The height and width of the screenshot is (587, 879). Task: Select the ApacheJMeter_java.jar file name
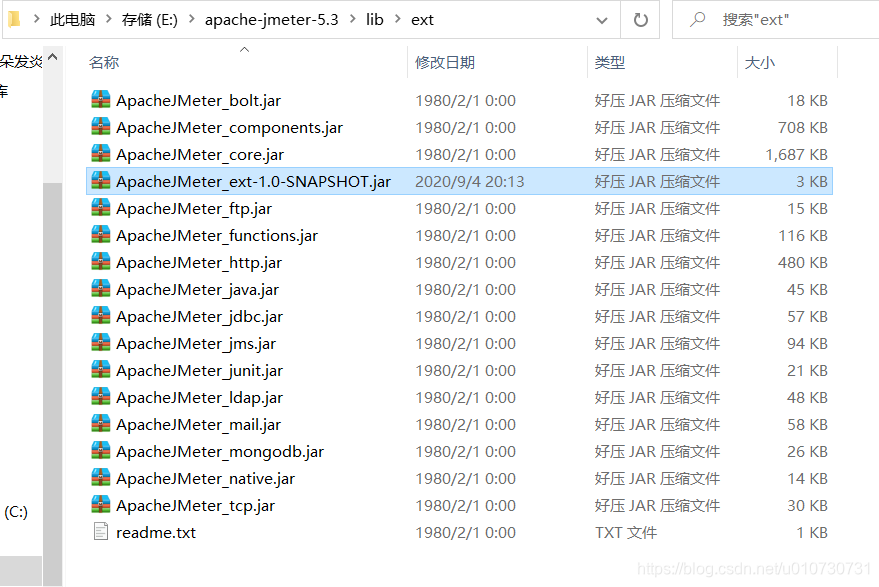197,289
